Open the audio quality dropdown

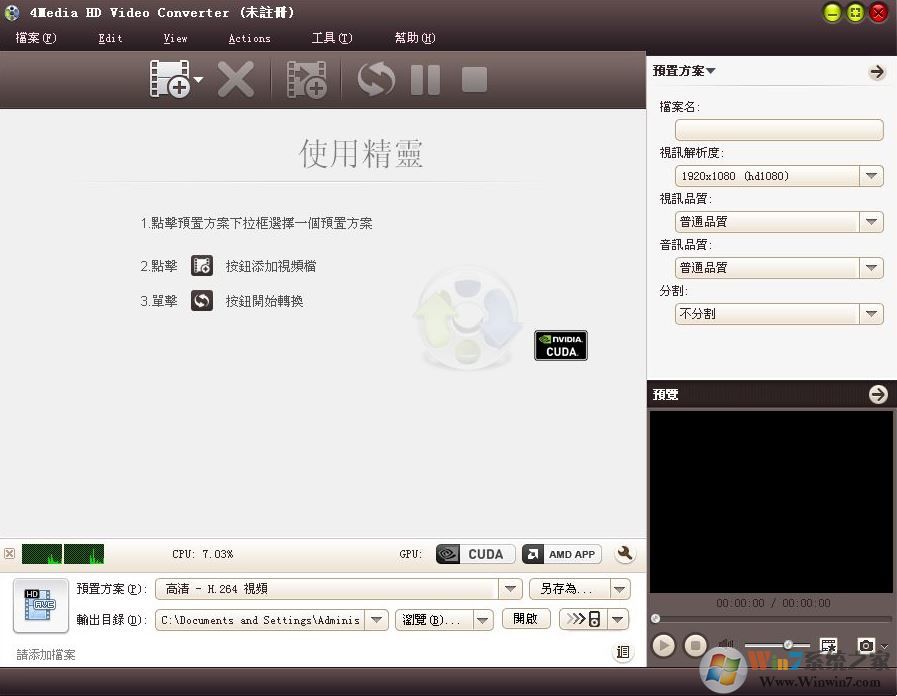(x=870, y=268)
